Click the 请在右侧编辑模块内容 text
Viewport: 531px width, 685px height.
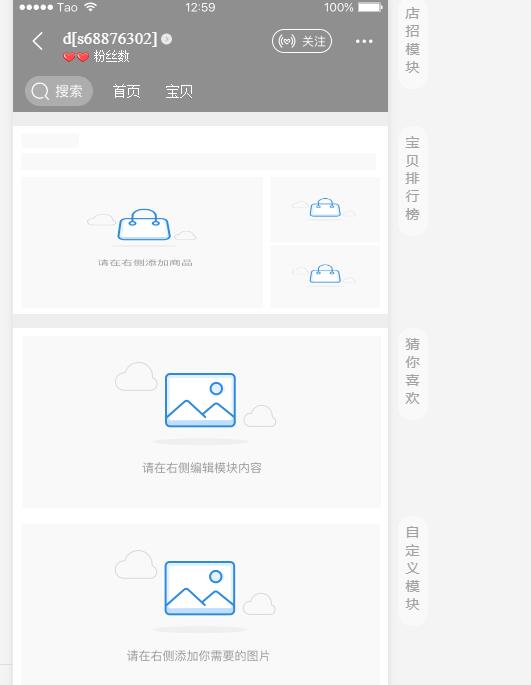coord(202,468)
